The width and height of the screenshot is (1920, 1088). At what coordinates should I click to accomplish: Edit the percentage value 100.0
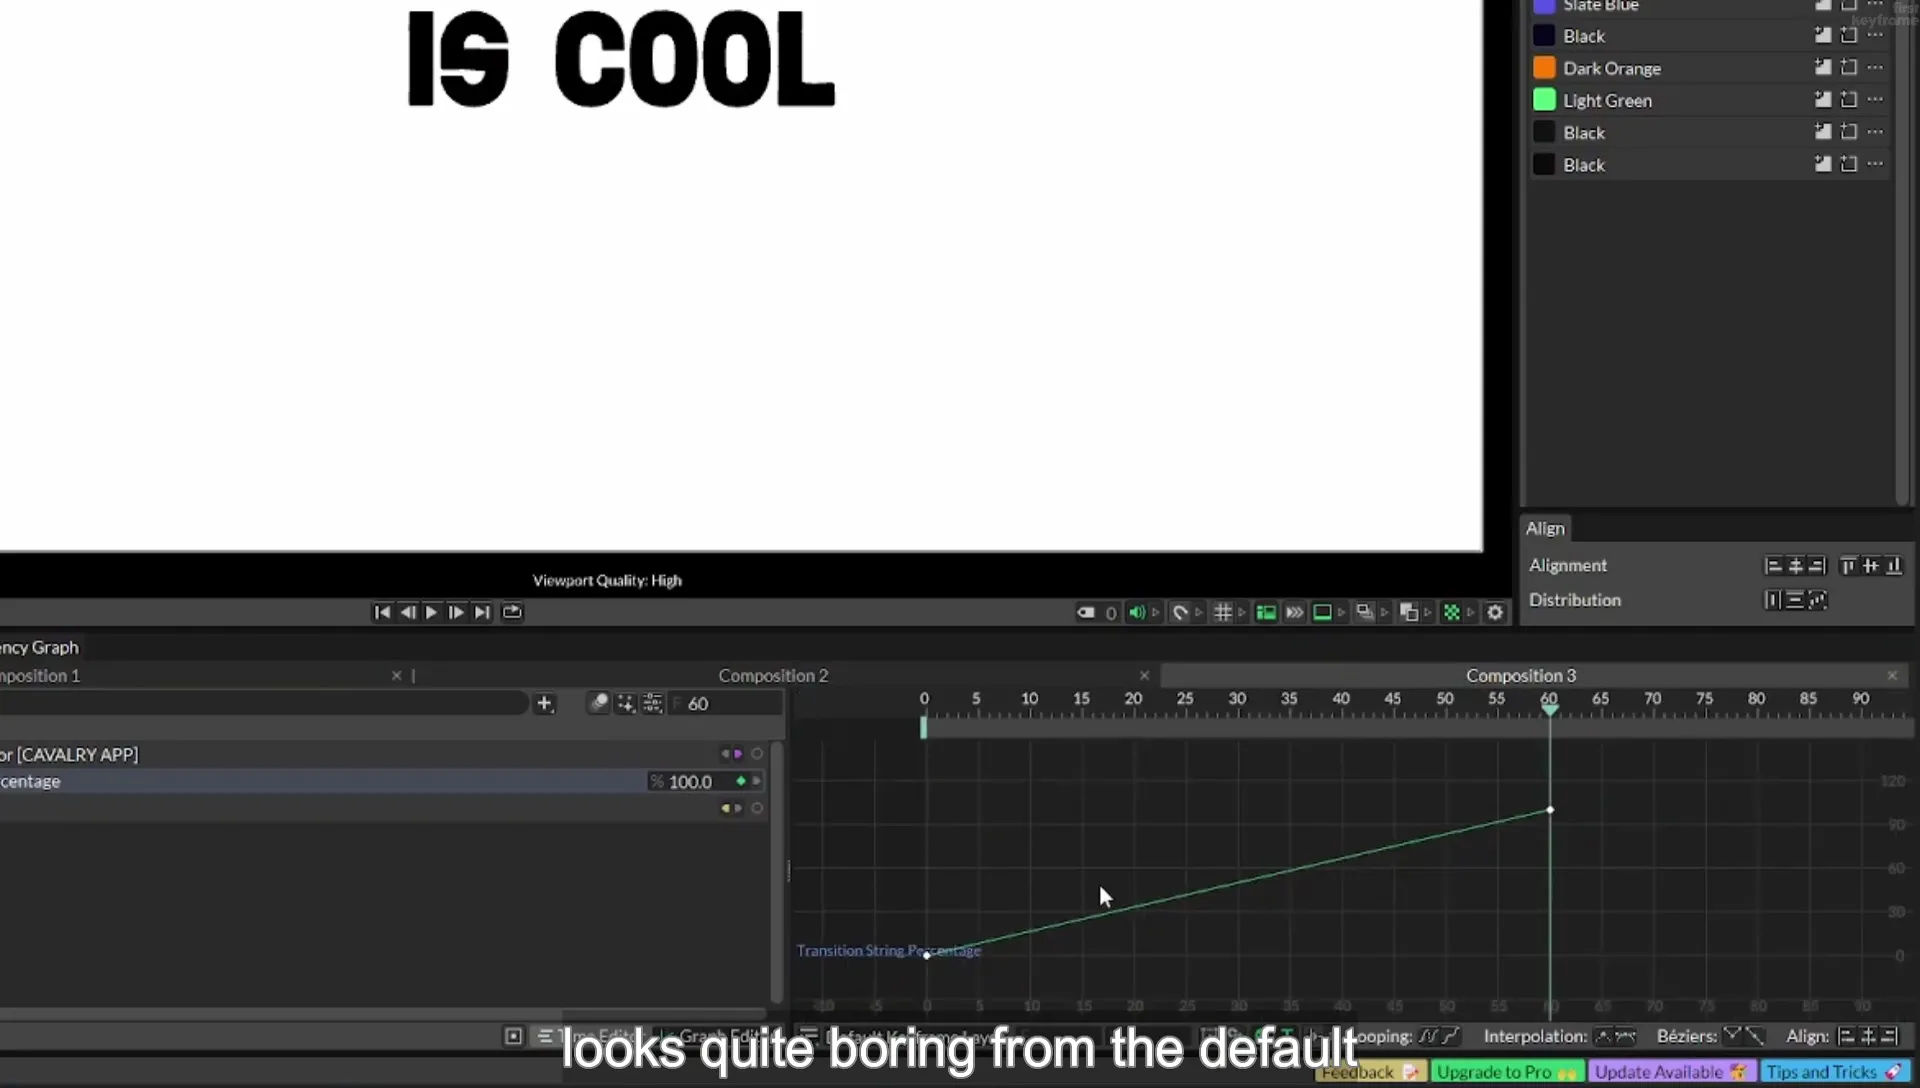[690, 782]
